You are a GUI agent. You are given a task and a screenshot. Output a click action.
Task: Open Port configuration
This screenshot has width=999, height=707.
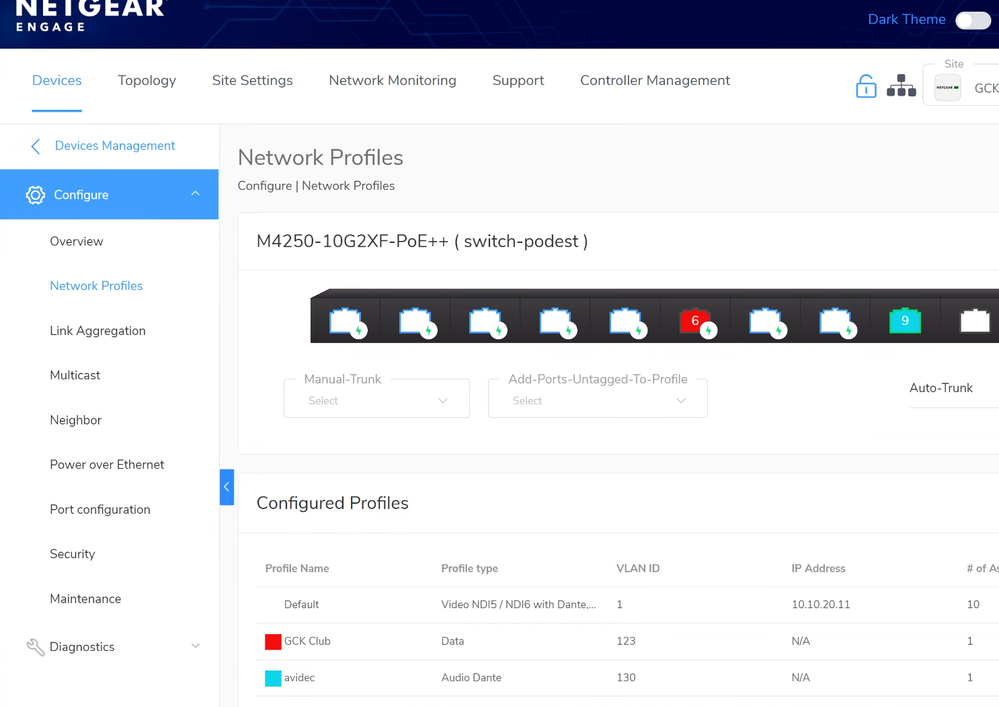point(100,510)
